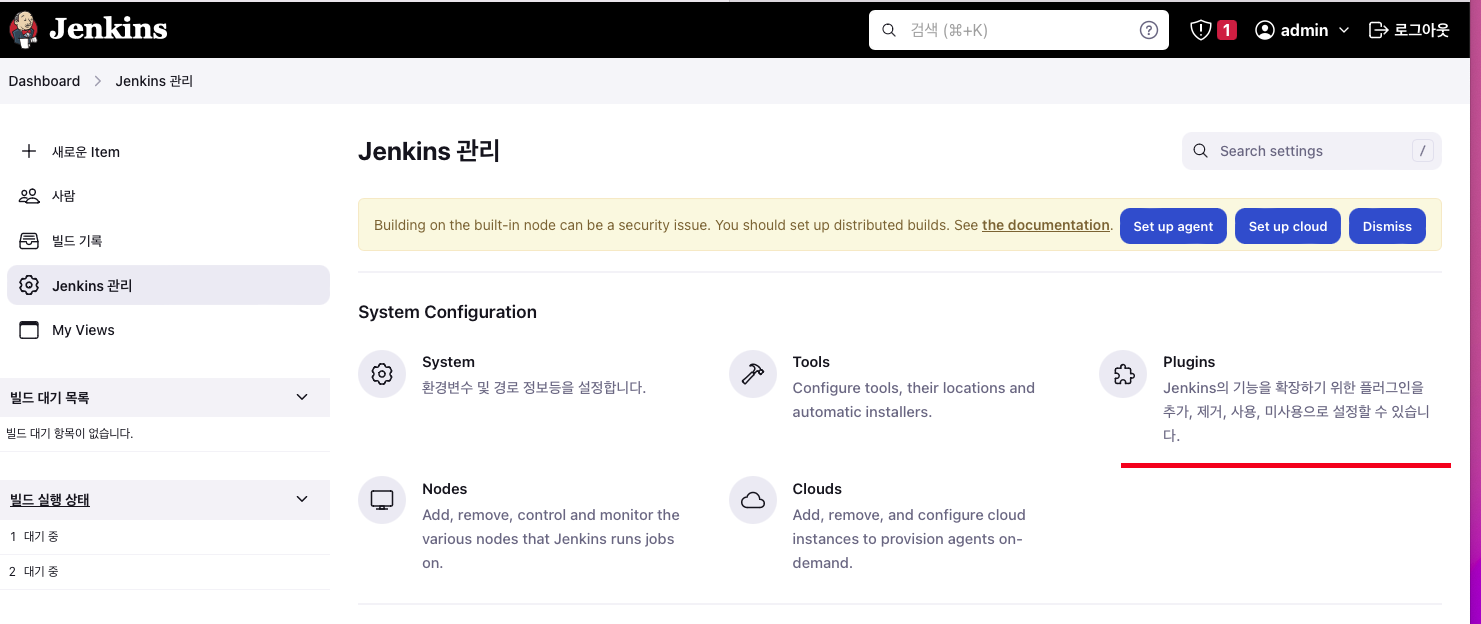This screenshot has width=1481, height=624.
Task: Click the System gear icon
Action: coord(382,375)
